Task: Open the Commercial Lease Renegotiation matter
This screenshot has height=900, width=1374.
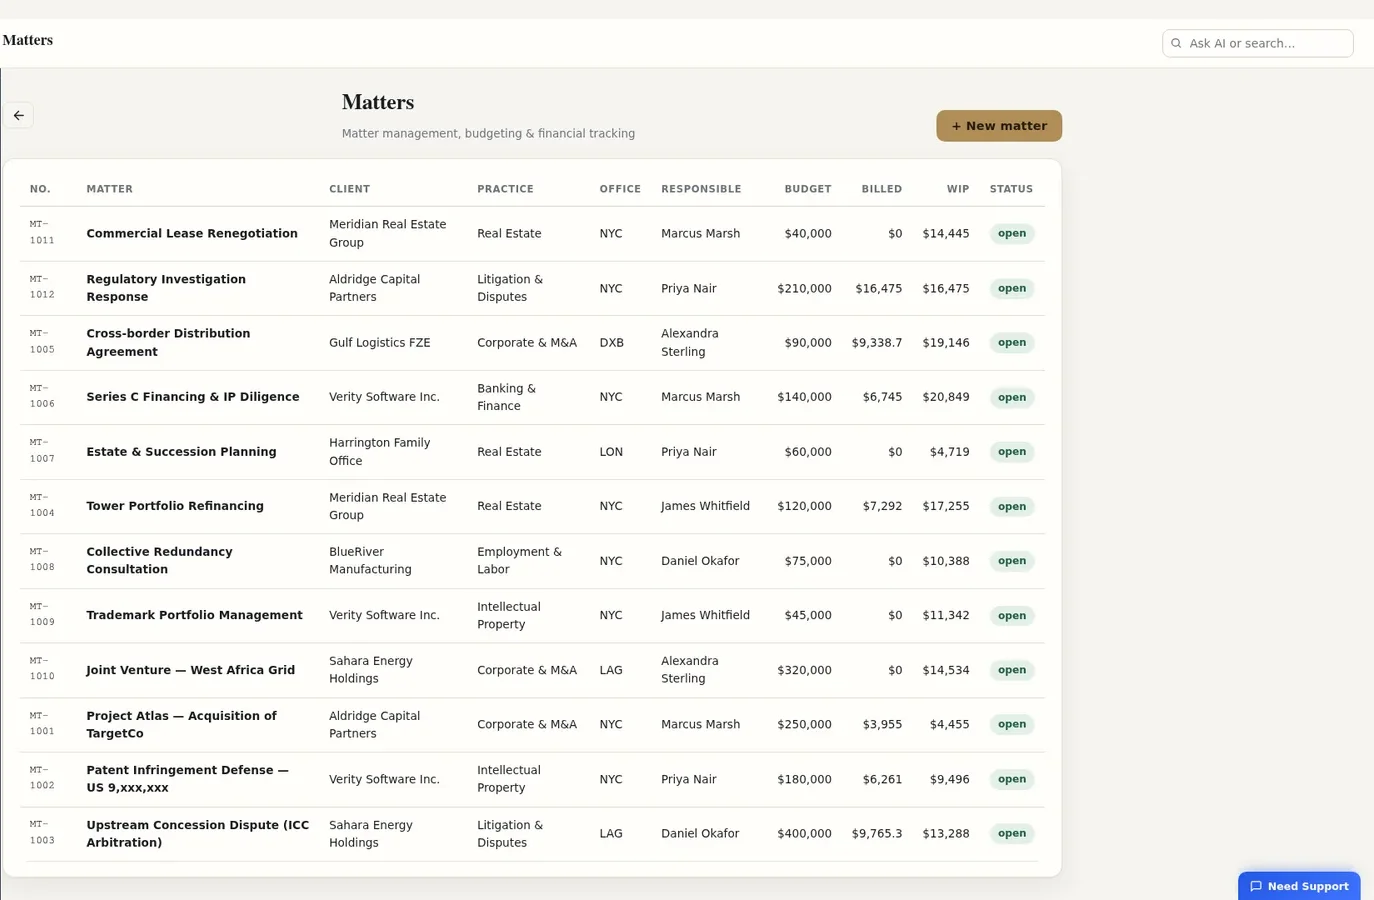Action: click(x=192, y=234)
